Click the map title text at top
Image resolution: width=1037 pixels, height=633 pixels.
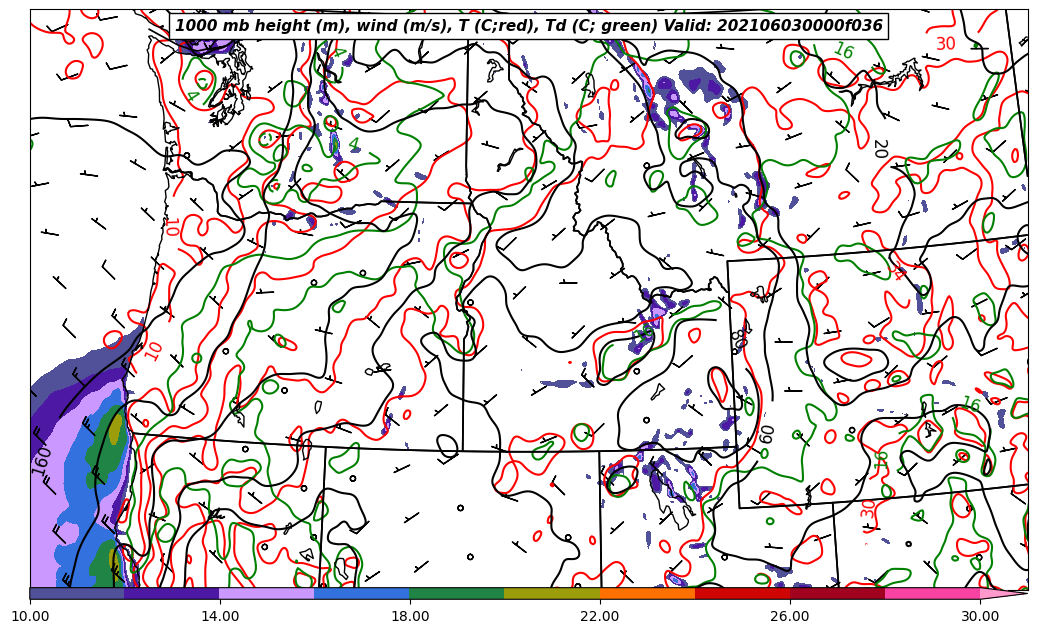[529, 26]
